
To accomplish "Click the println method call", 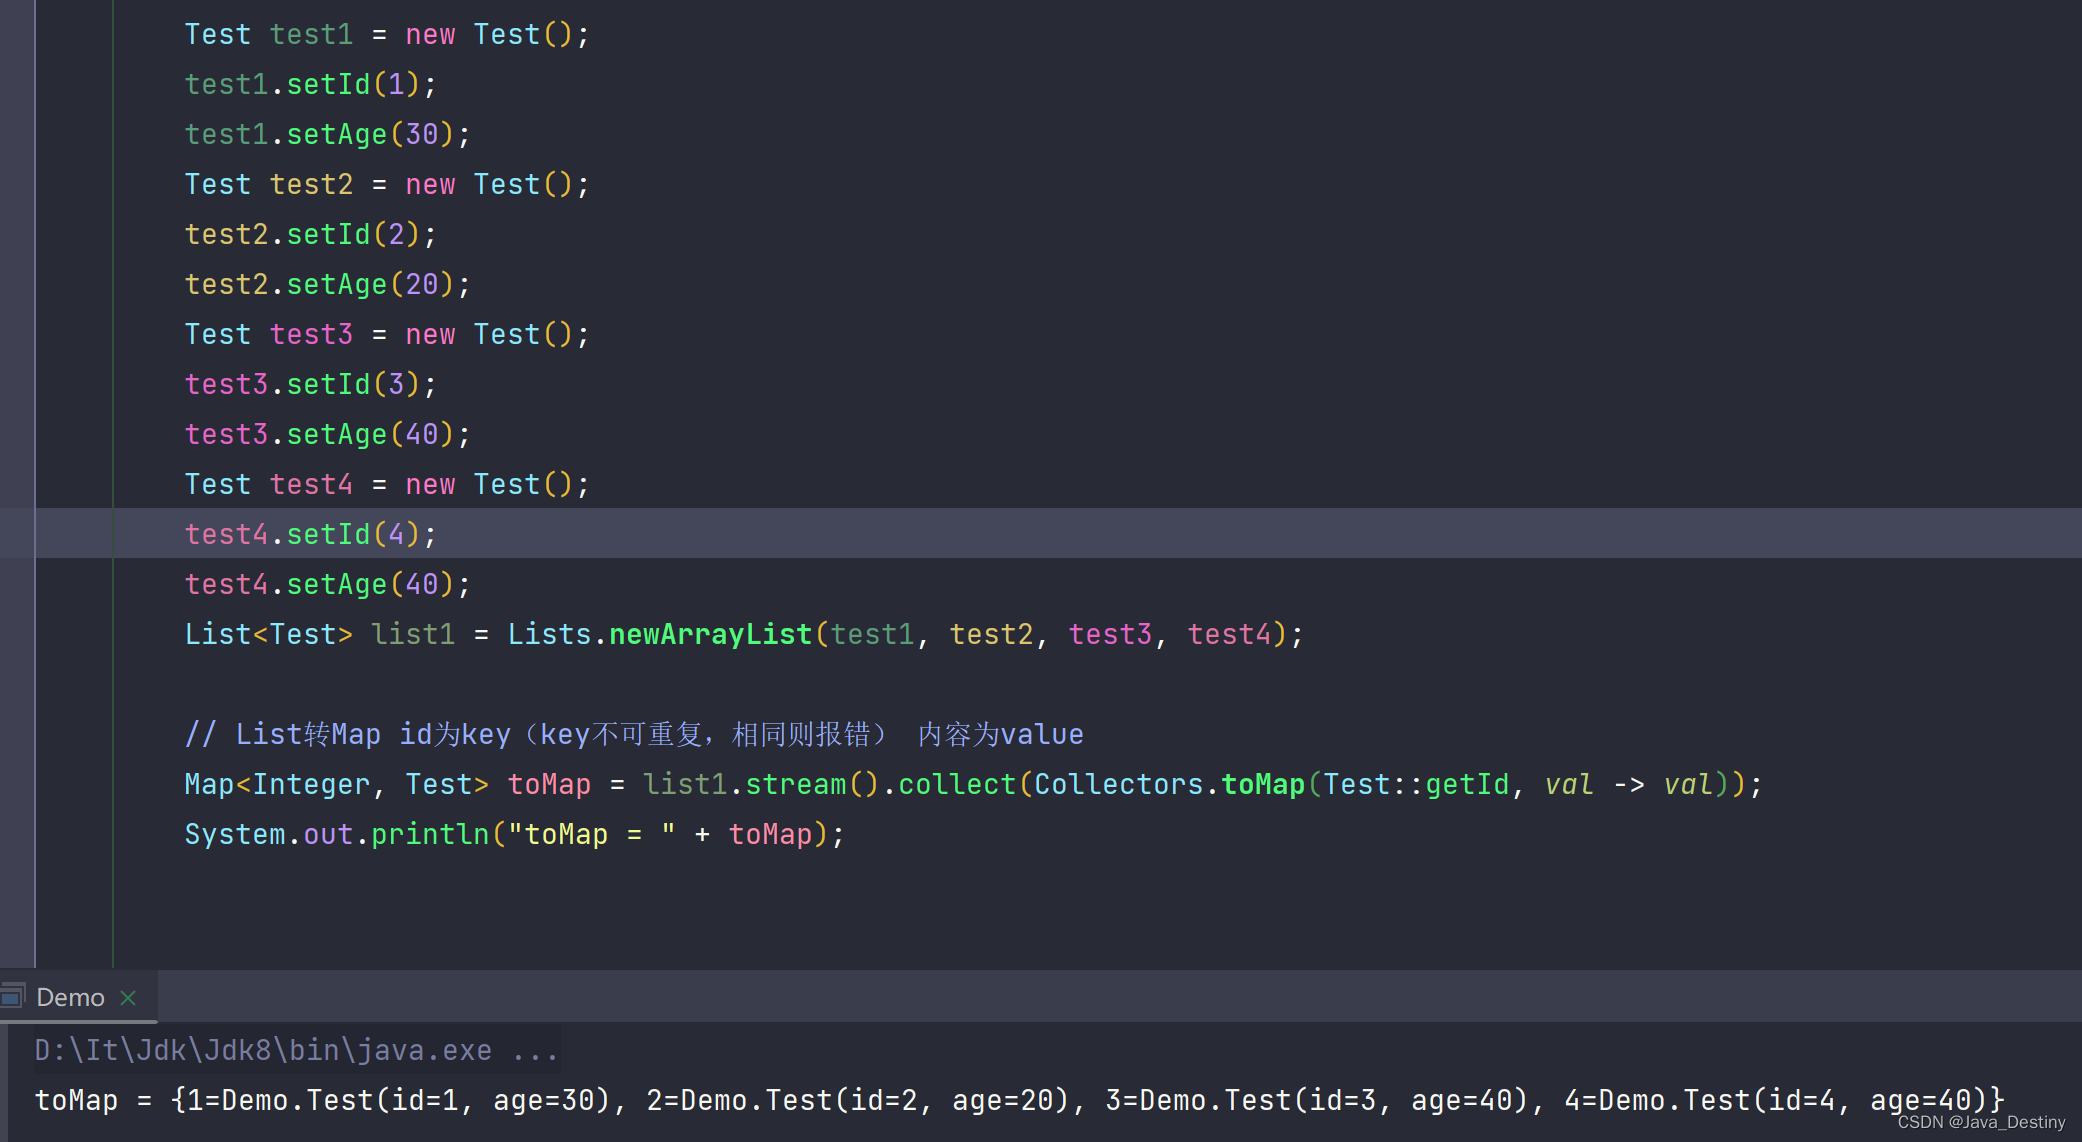I will click(430, 834).
